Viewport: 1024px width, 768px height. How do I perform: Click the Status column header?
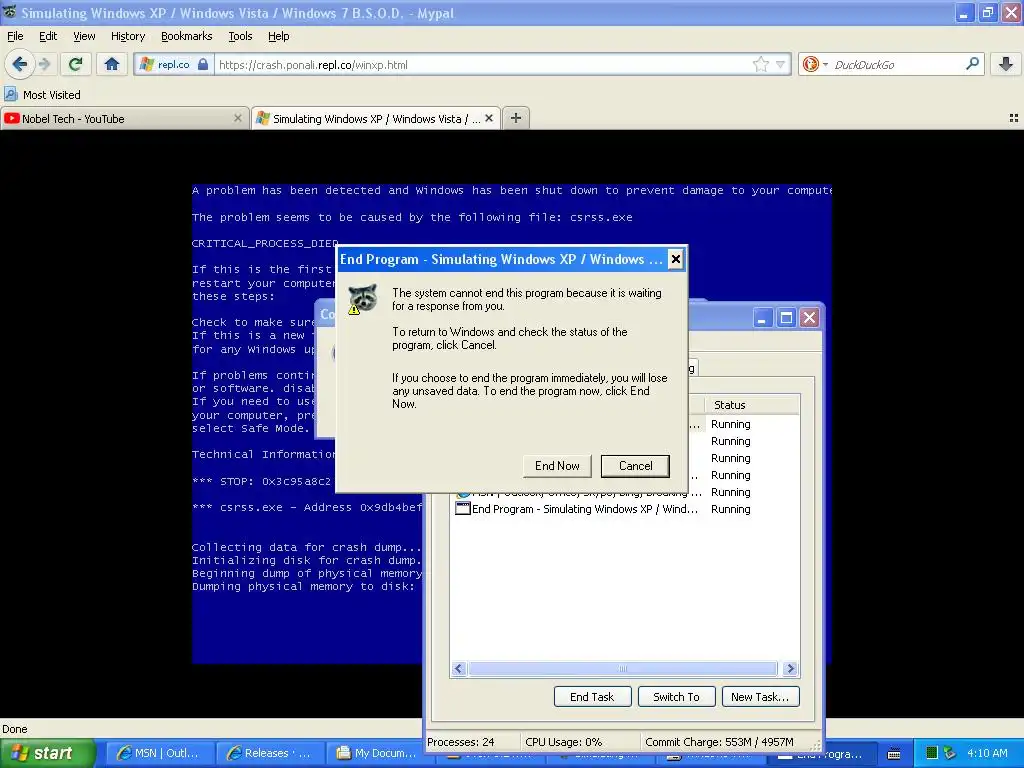tap(751, 405)
